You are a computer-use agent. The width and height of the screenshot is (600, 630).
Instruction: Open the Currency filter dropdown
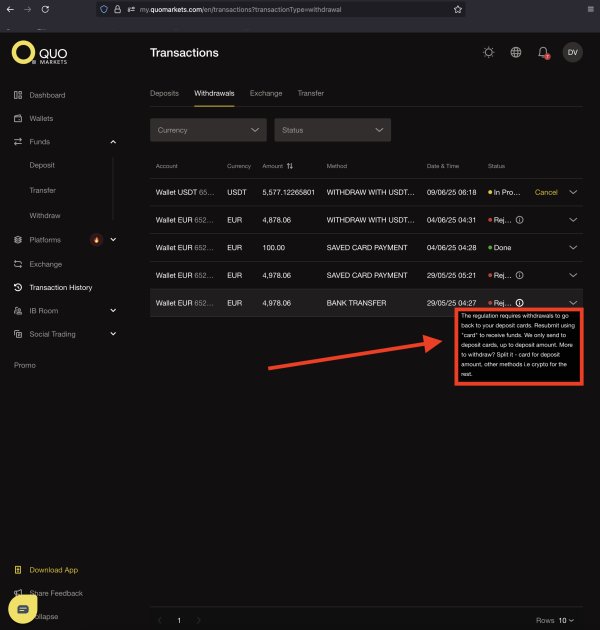click(x=208, y=130)
